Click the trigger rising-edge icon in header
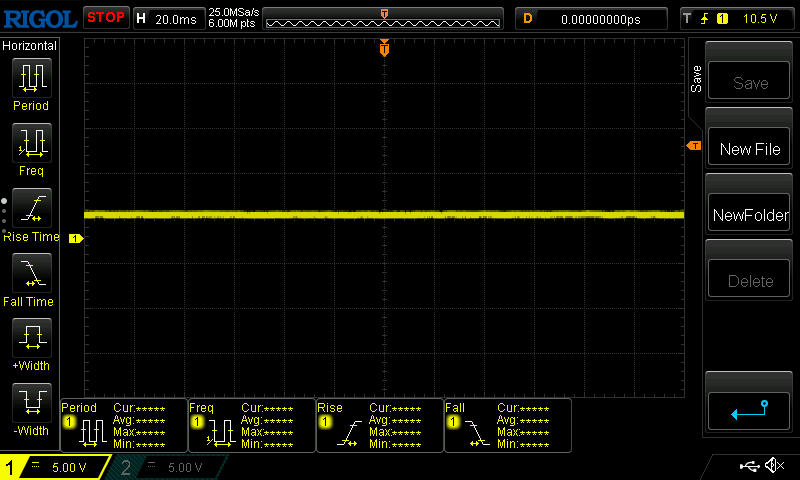The width and height of the screenshot is (800, 480). click(705, 19)
